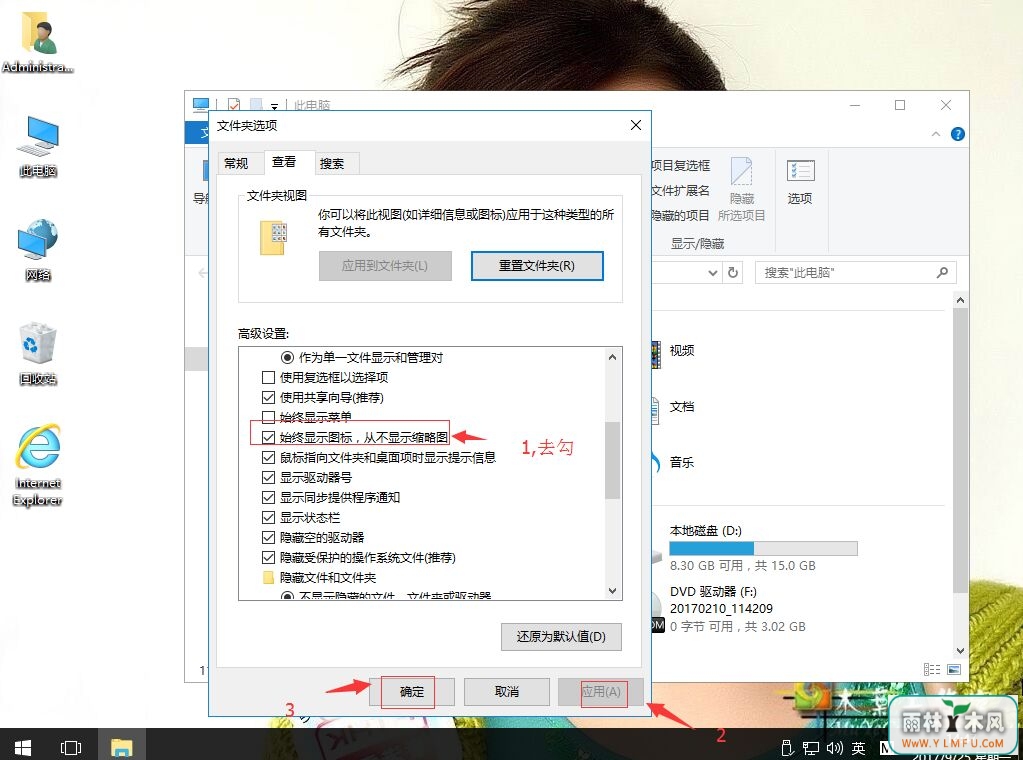Image resolution: width=1023 pixels, height=760 pixels.
Task: Toggle 显示同步提供程序通知 checkbox
Action: [268, 498]
